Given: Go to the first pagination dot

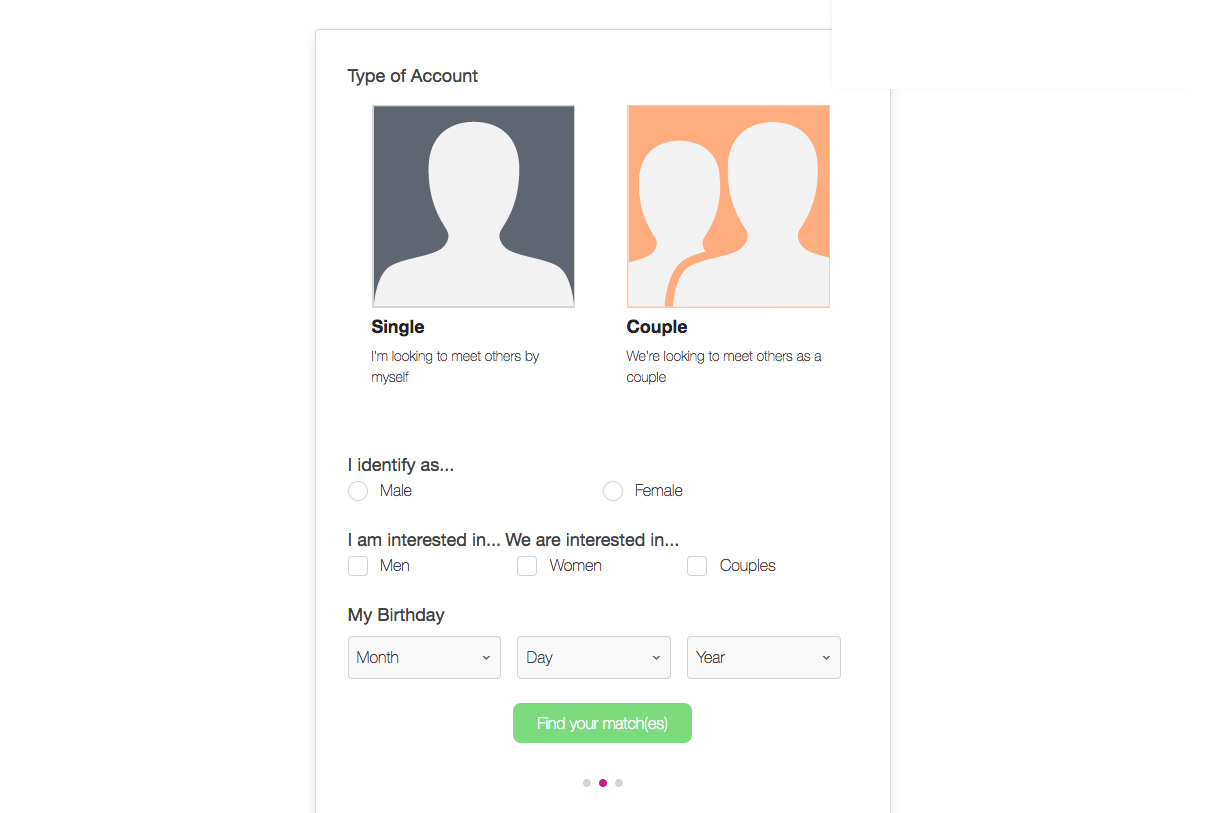Looking at the screenshot, I should (587, 783).
